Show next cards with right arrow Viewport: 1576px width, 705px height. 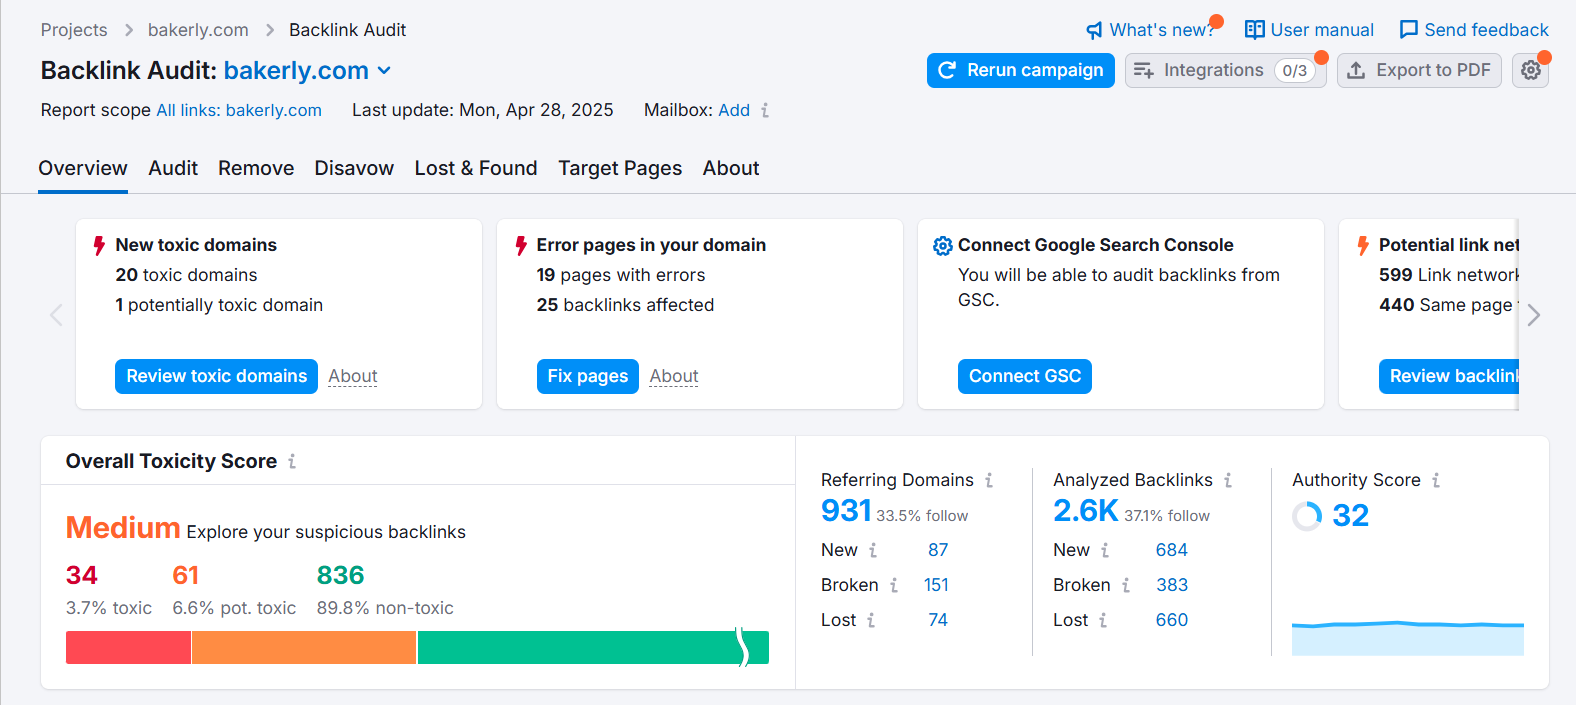click(1534, 315)
